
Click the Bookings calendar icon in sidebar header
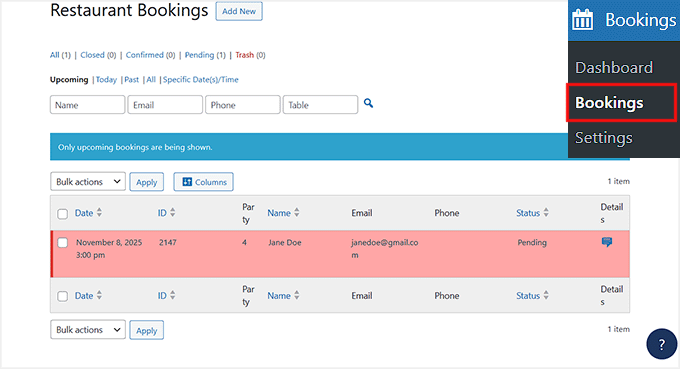582,20
